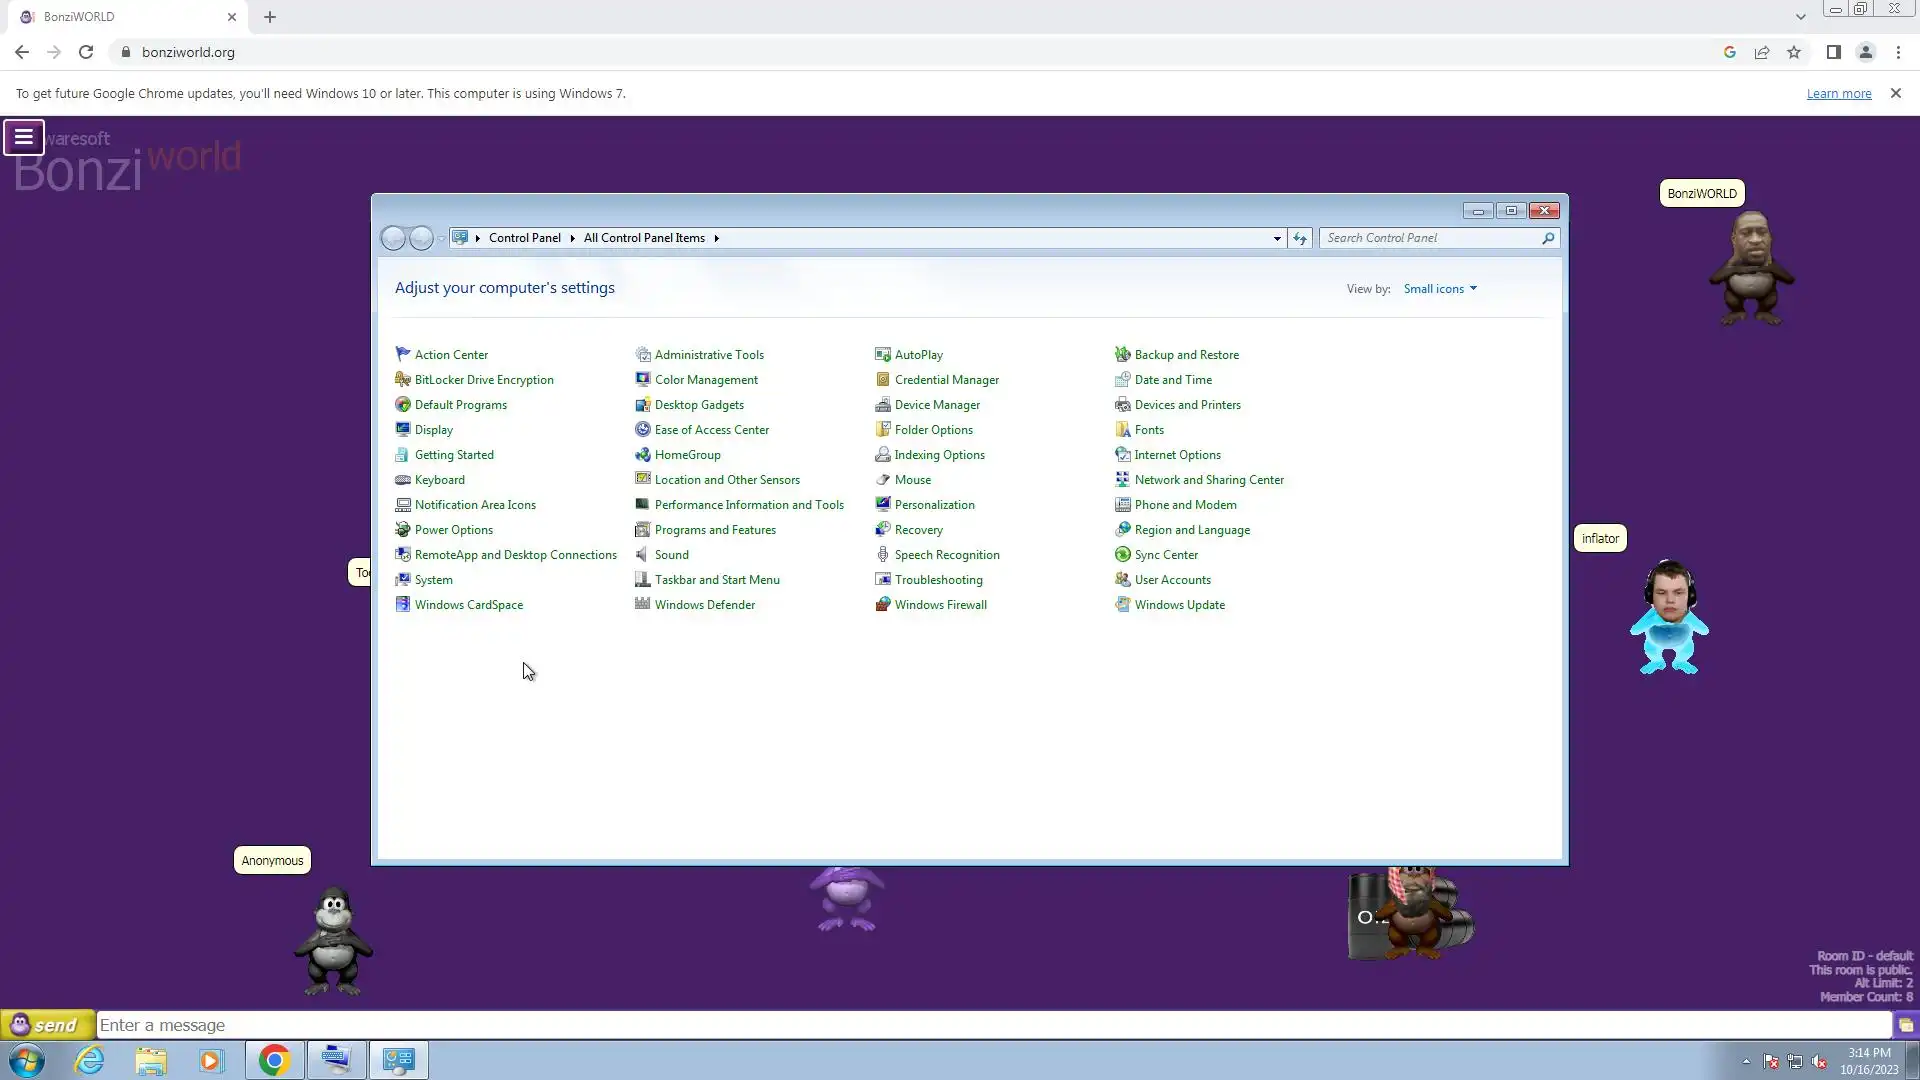
Task: Click the Windows Update icon
Action: point(1122,605)
